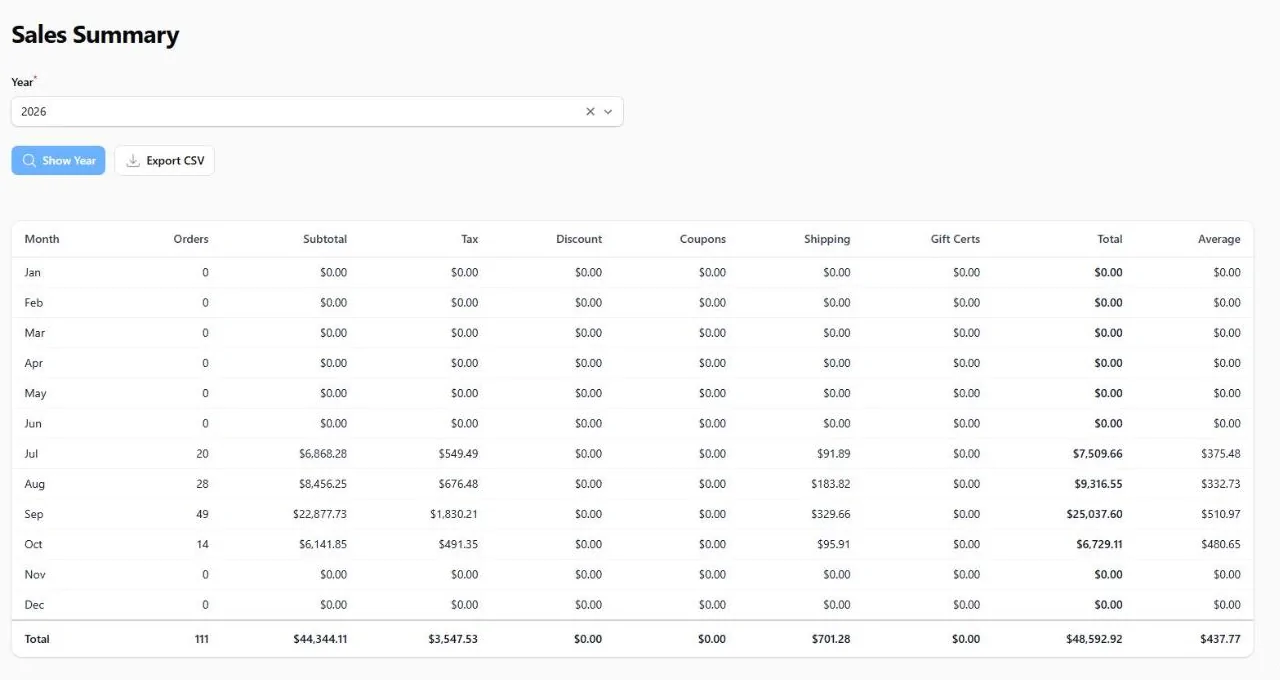Click Oct orders count 14
The image size is (1280, 680).
[x=202, y=544]
